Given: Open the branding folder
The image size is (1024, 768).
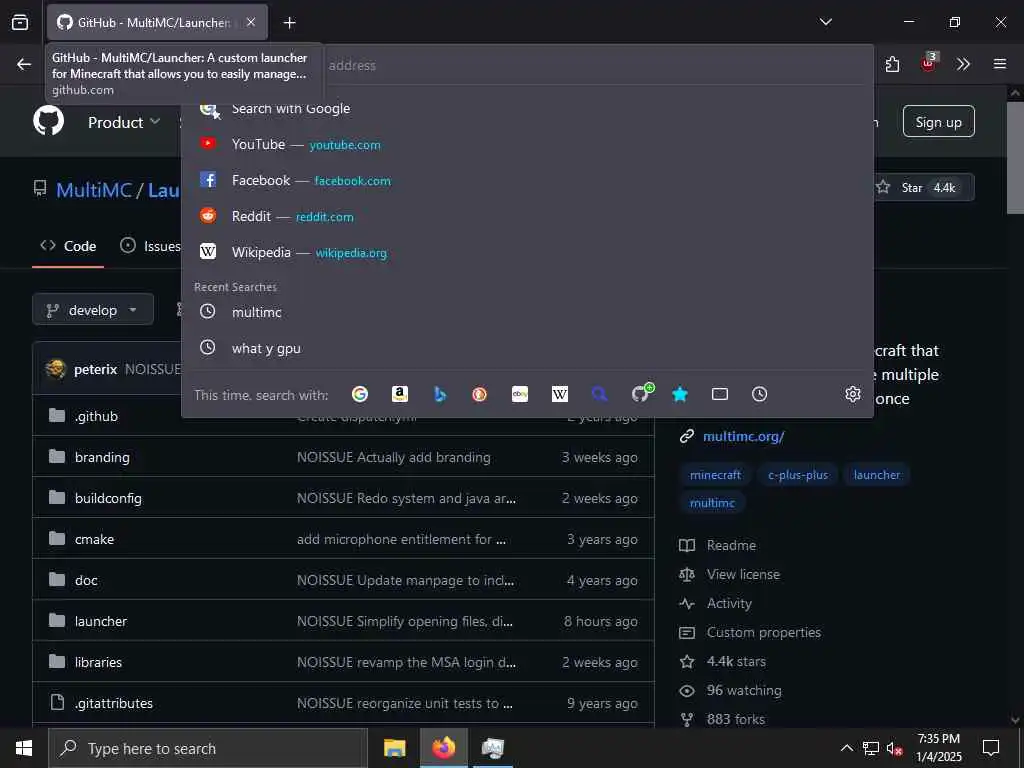Looking at the screenshot, I should point(102,457).
